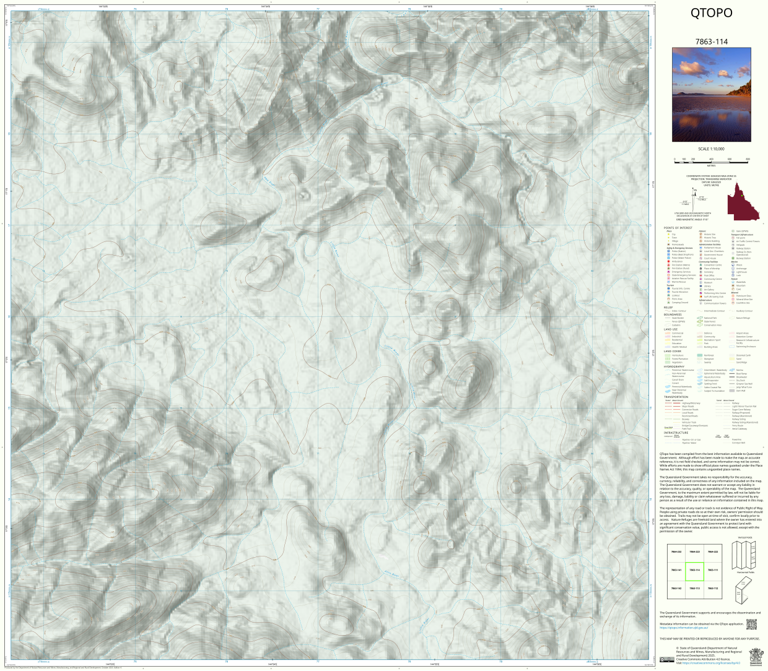768x671 pixels.
Task: Click the TRANSPORTATION legend heading
Action: (x=676, y=397)
